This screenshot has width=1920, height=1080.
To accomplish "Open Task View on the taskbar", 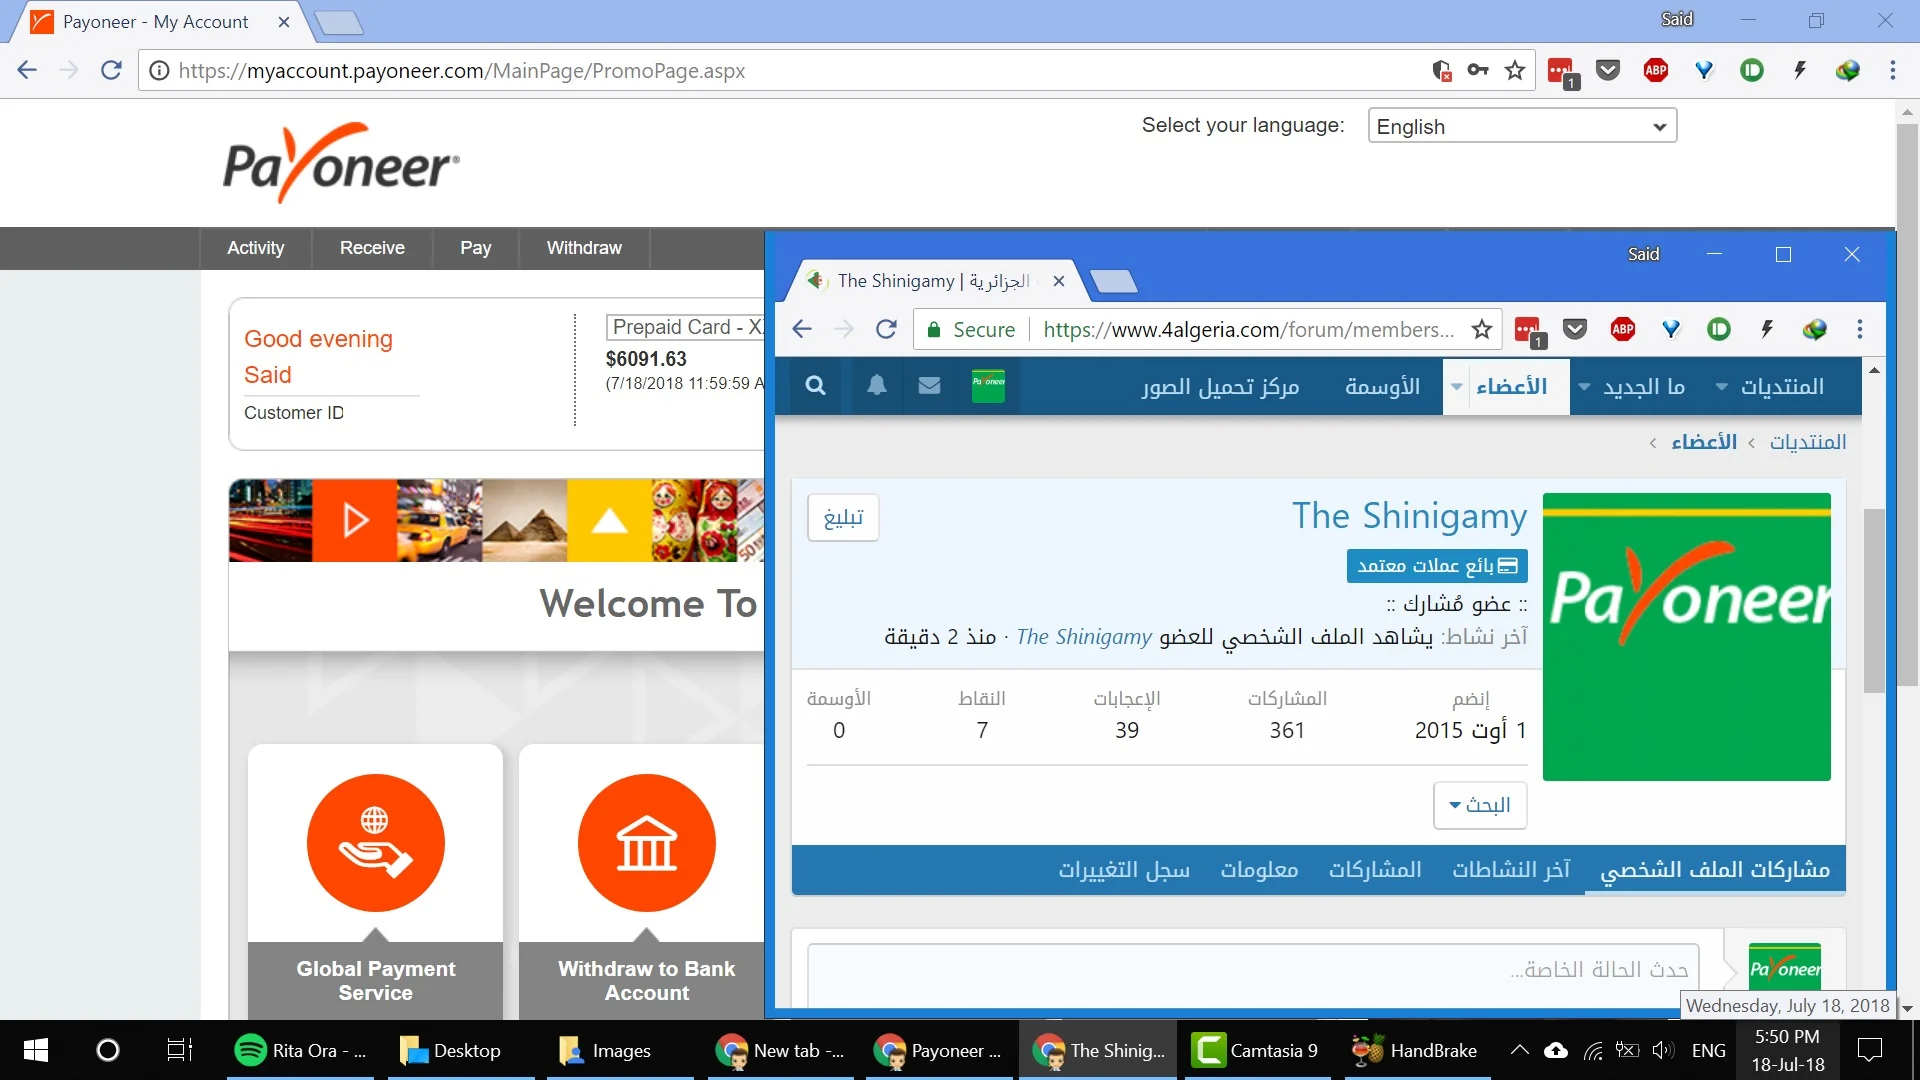I will click(x=179, y=1050).
